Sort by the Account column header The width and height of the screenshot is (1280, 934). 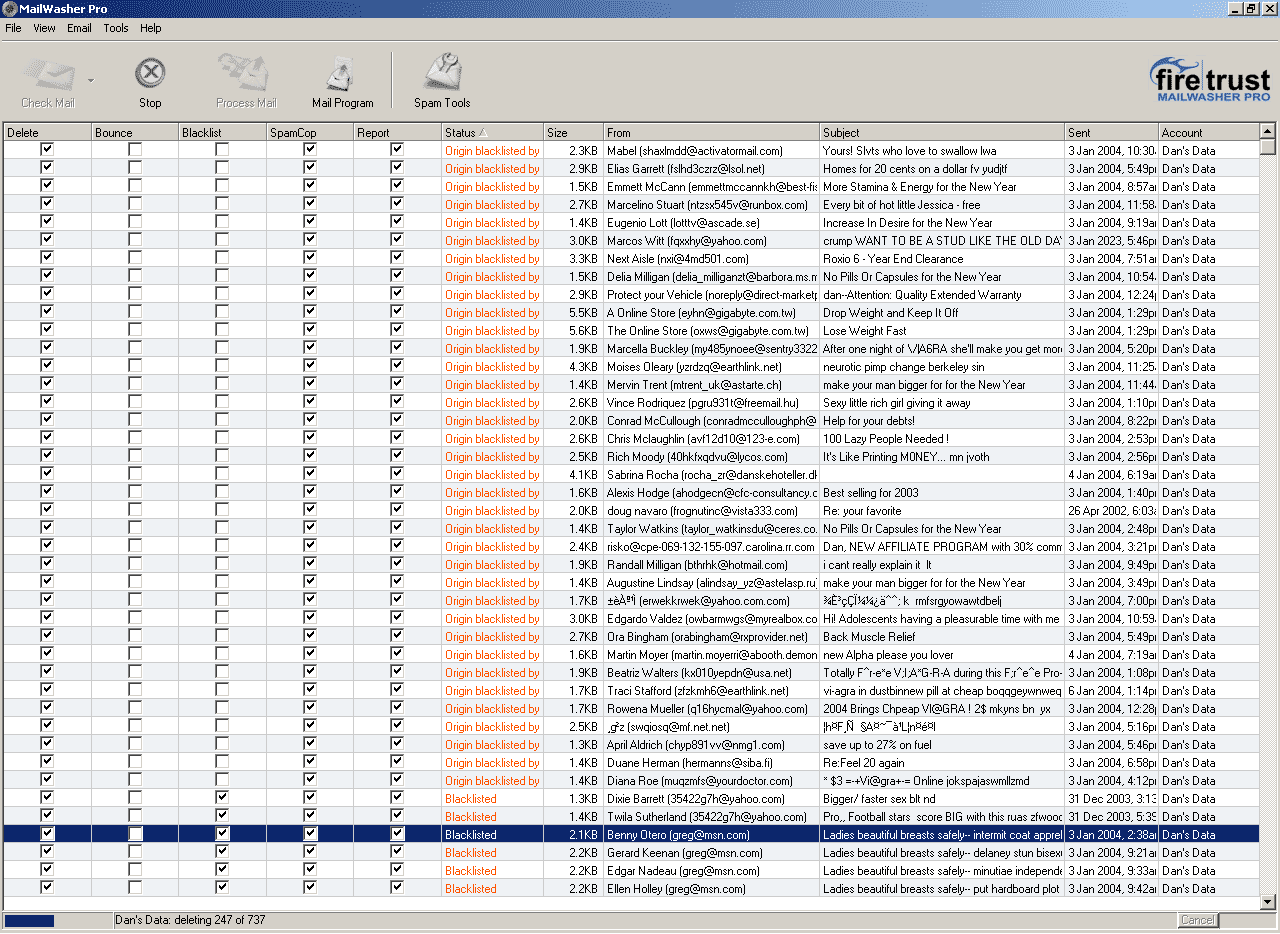(1208, 132)
